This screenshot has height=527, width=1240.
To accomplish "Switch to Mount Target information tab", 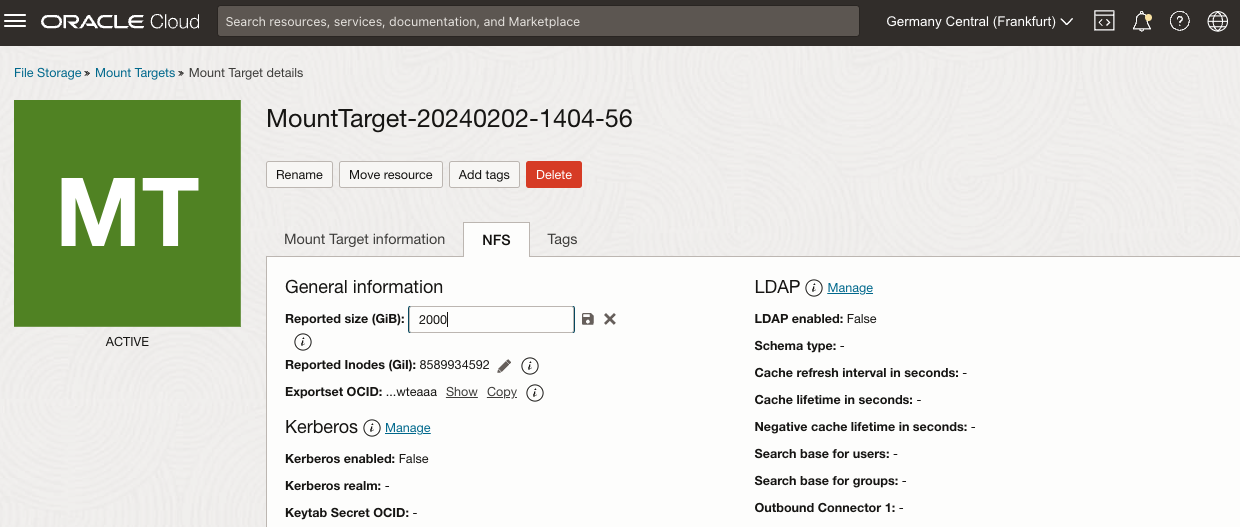I will click(x=364, y=240).
